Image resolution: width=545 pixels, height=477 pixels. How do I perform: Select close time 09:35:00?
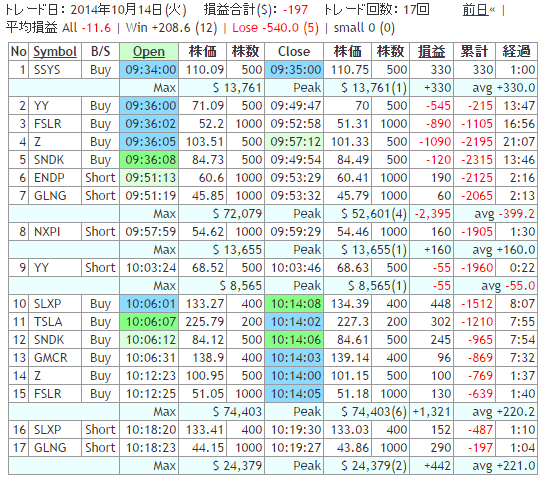pos(295,70)
